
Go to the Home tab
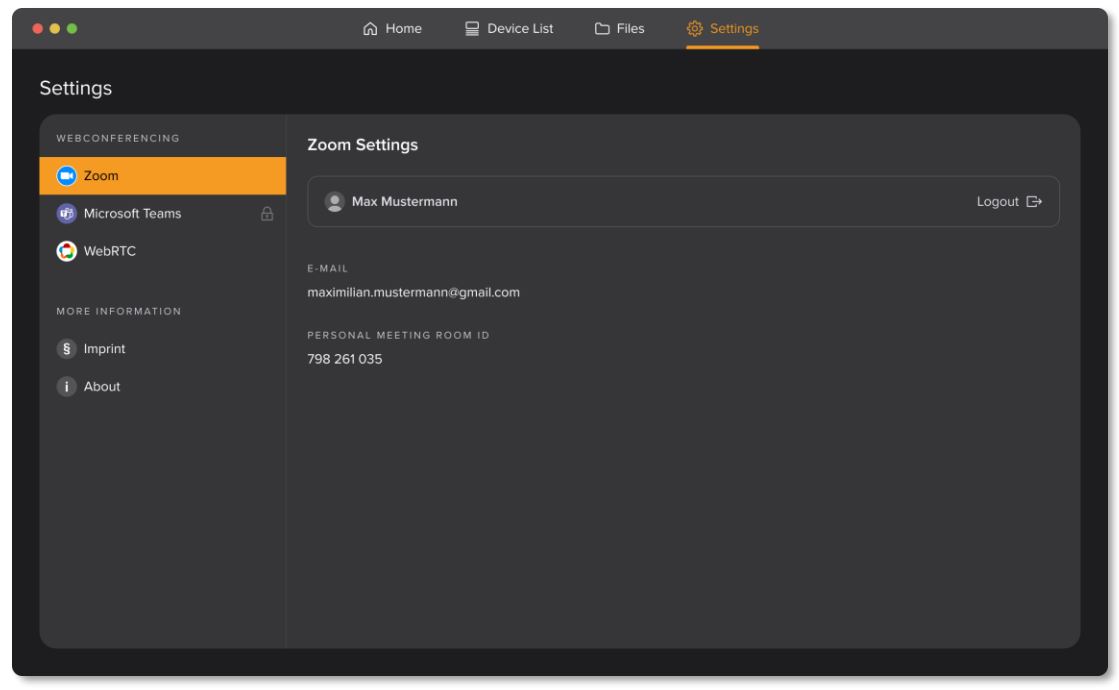(392, 30)
